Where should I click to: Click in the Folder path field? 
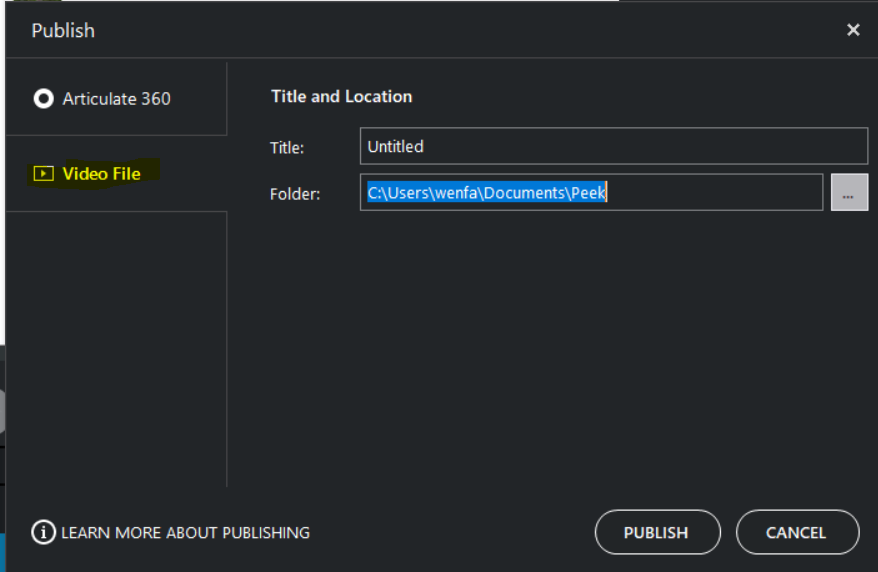[x=591, y=193]
